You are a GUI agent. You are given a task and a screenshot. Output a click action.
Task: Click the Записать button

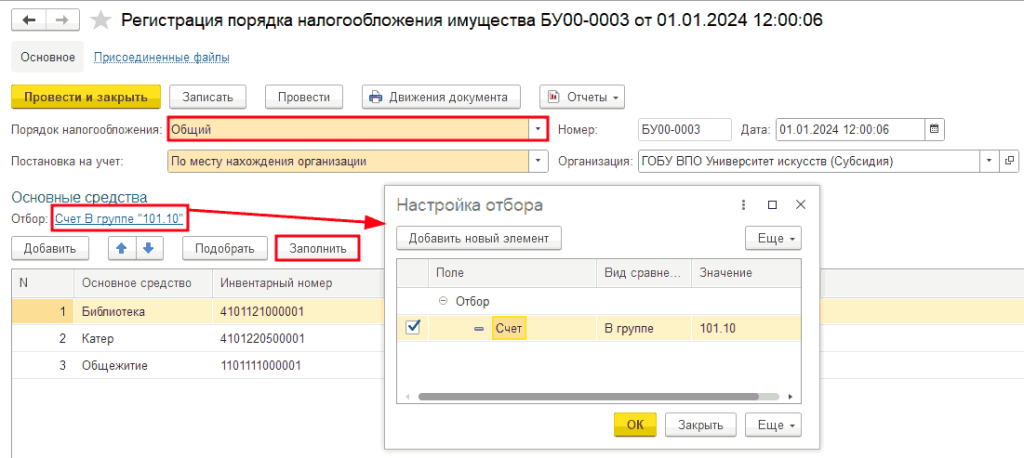pos(208,97)
